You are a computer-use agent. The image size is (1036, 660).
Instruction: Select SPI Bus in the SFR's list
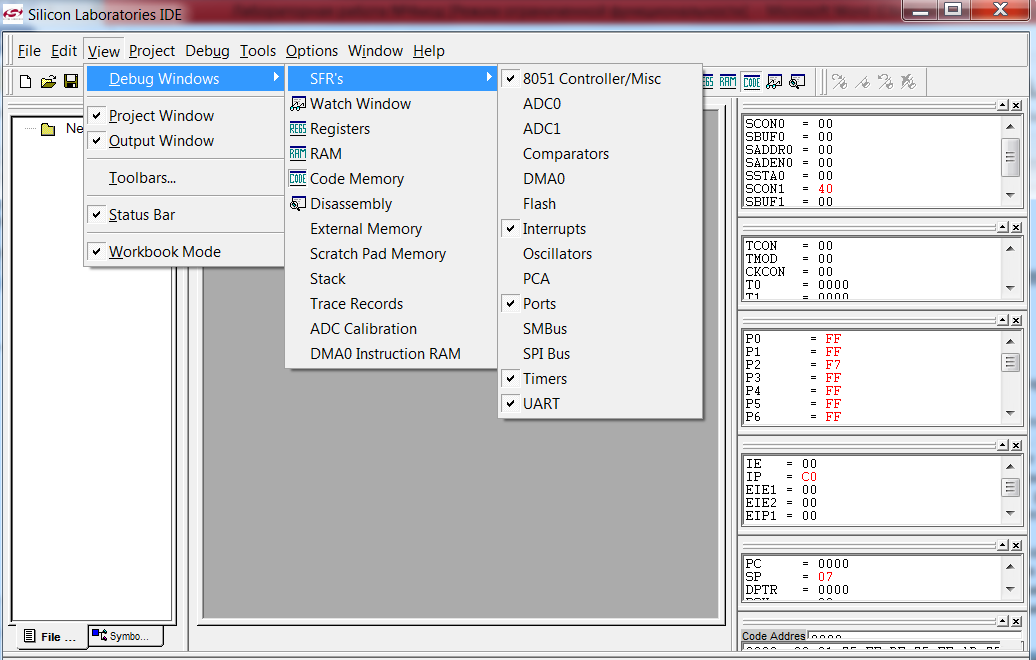point(600,353)
